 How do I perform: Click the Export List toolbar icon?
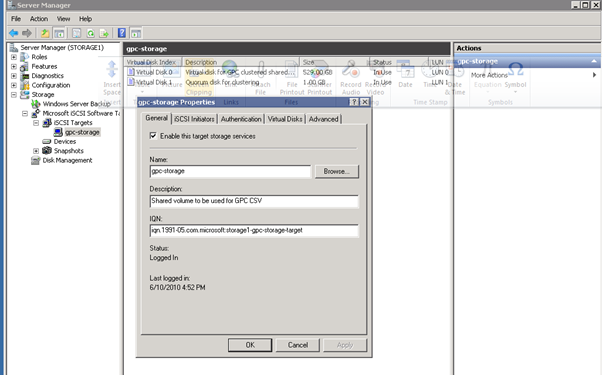click(x=104, y=33)
